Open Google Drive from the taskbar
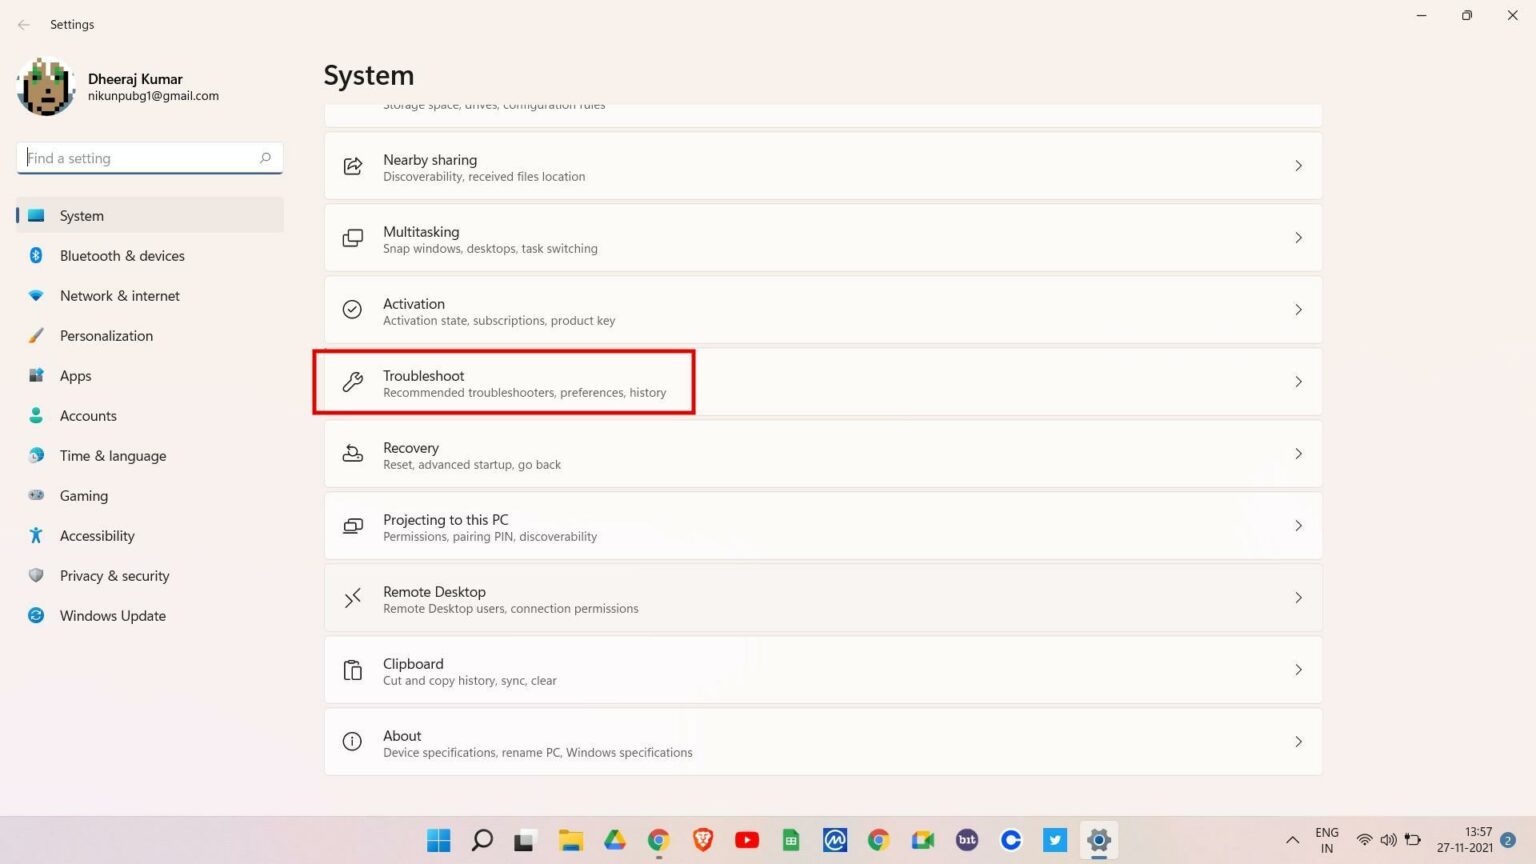The width and height of the screenshot is (1536, 864). pyautogui.click(x=614, y=840)
